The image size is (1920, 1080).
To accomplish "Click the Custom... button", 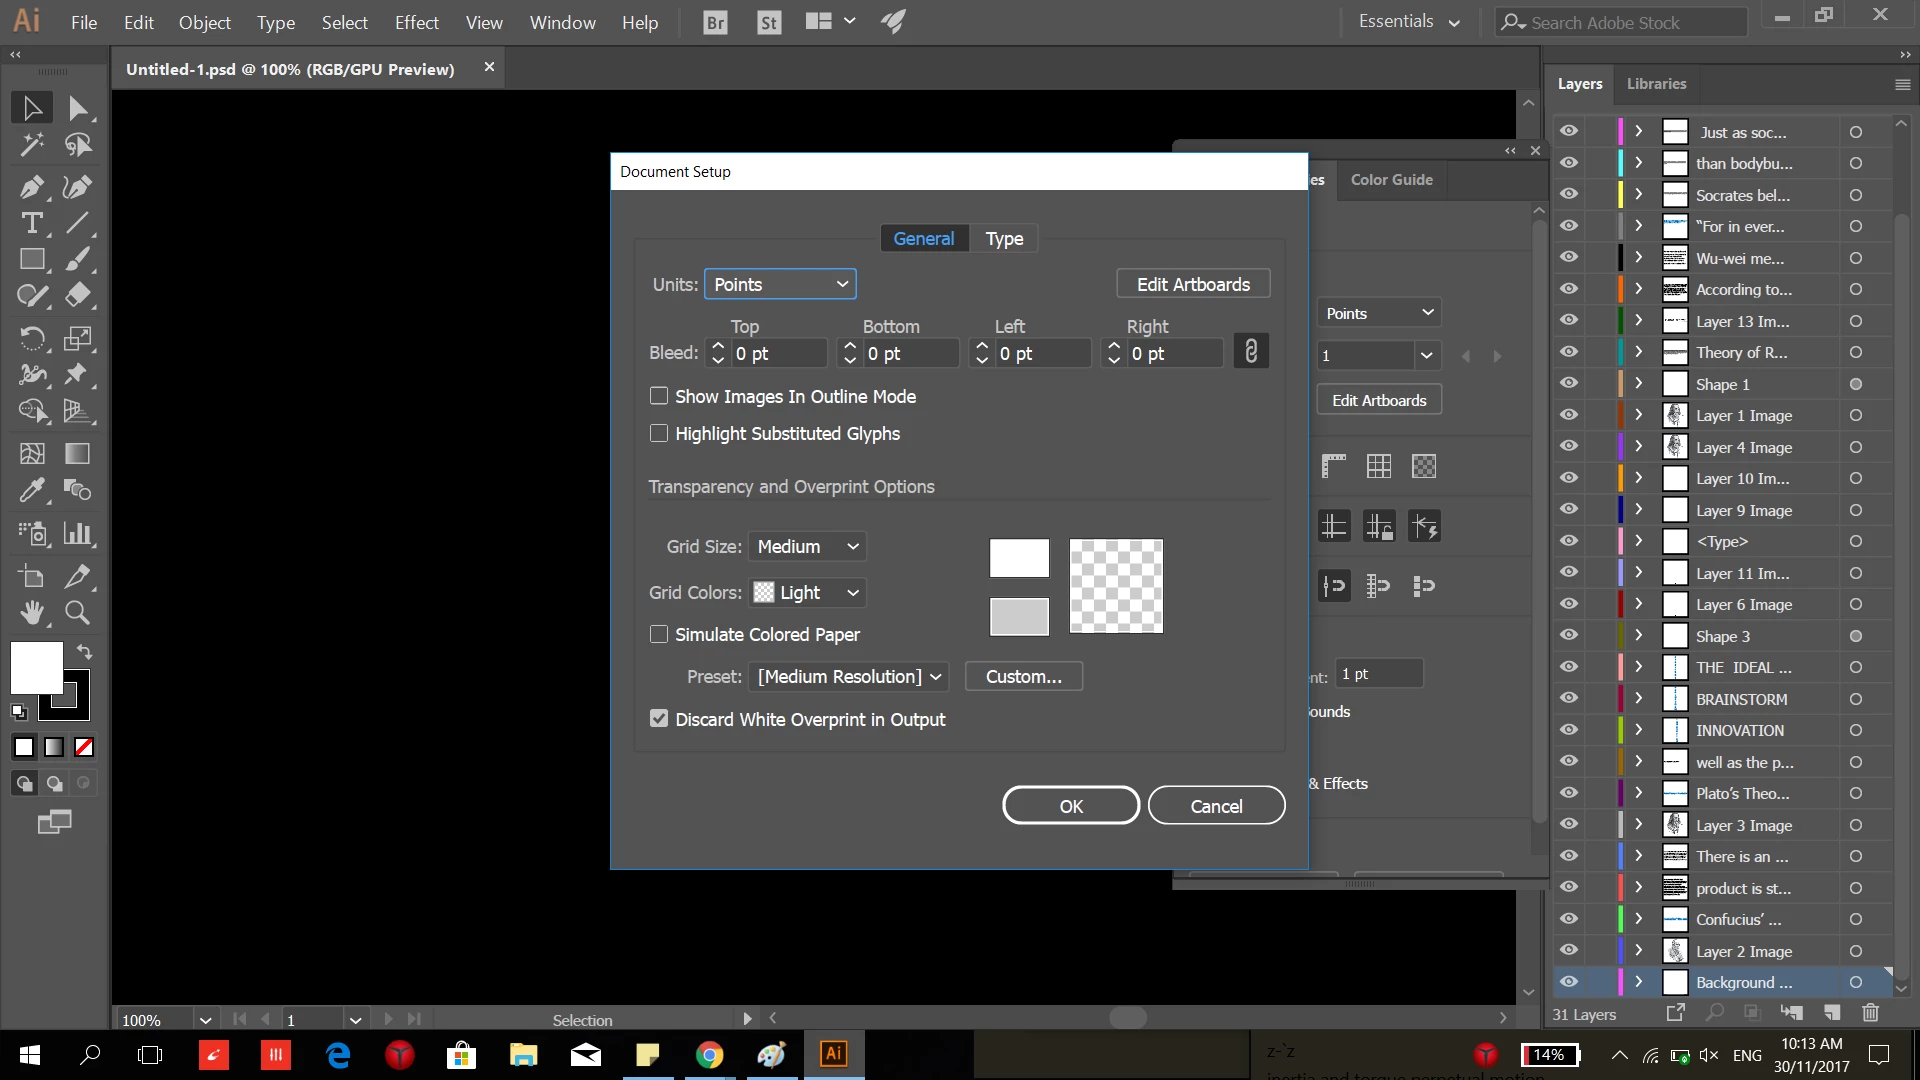I will tap(1023, 676).
